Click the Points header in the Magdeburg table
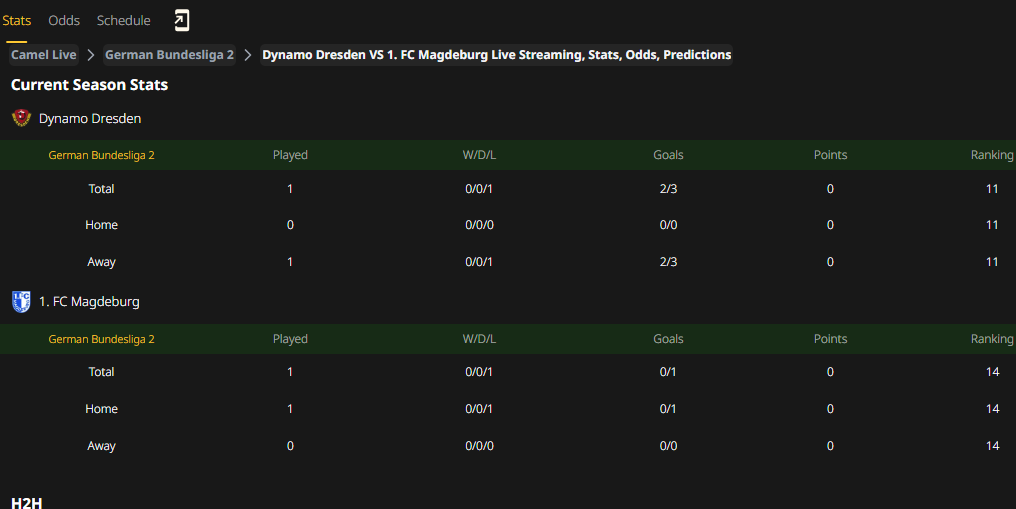Screen dimensions: 1016x509 point(830,339)
